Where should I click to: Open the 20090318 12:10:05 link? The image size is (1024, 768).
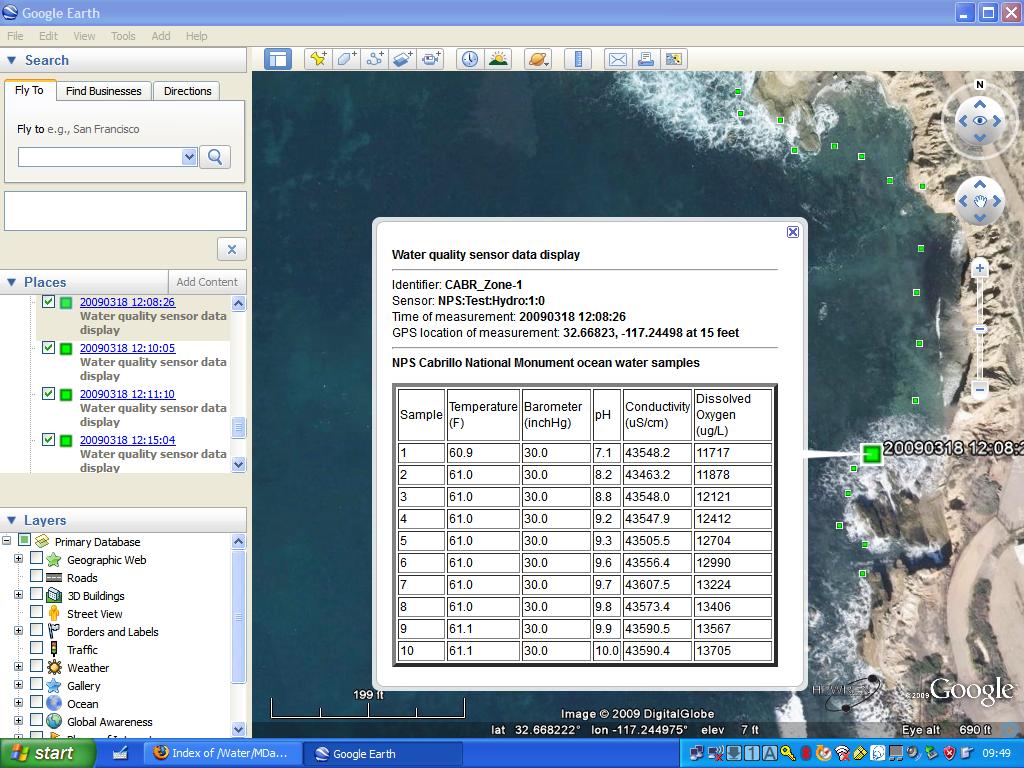click(127, 348)
